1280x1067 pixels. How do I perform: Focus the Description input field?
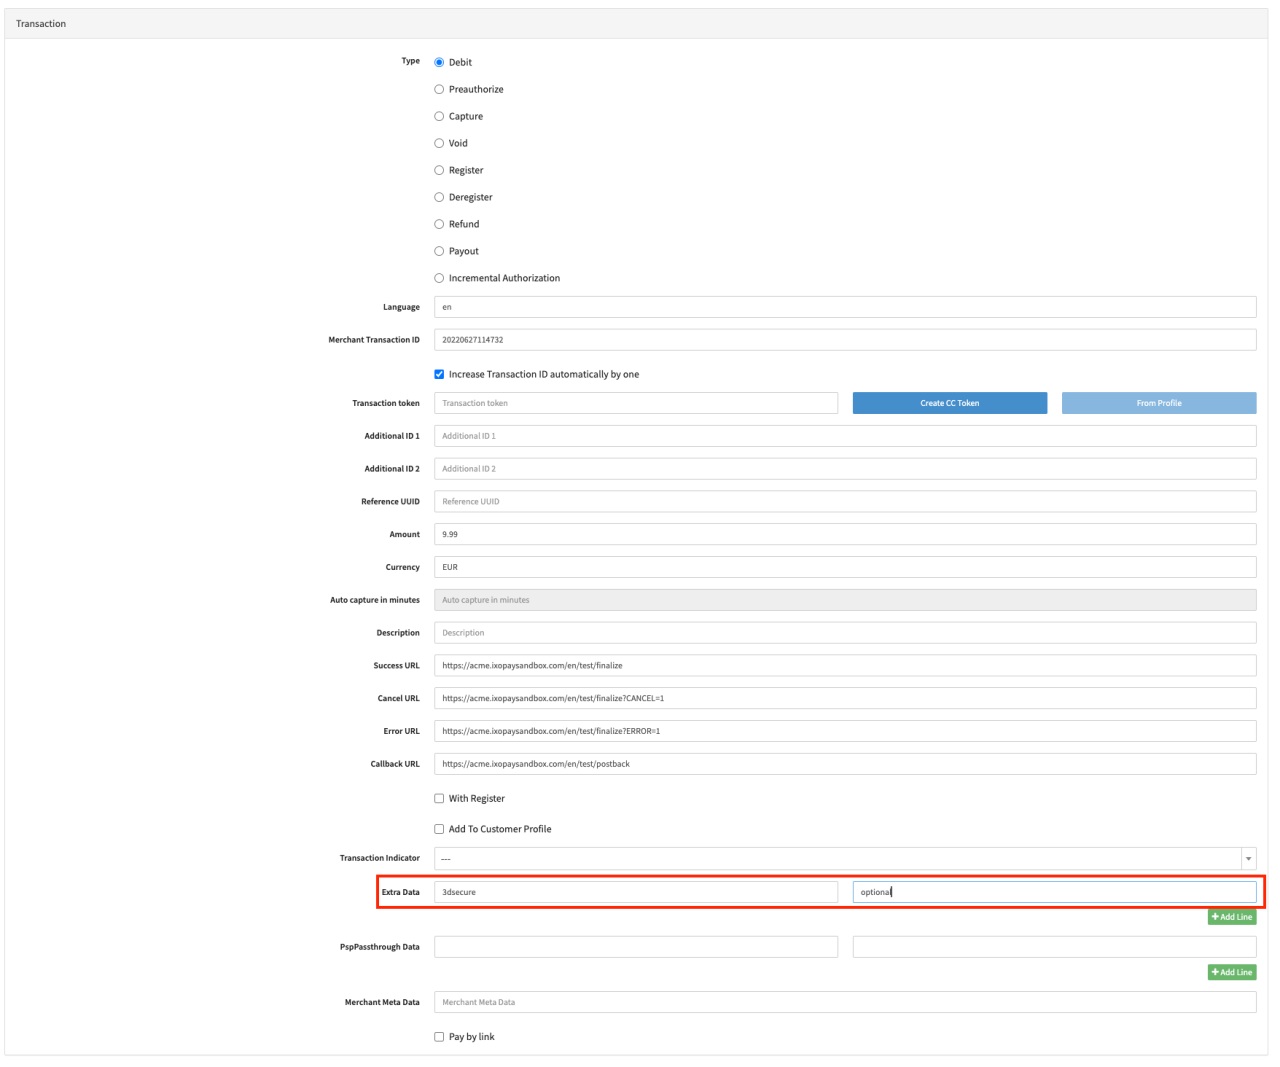pos(845,633)
